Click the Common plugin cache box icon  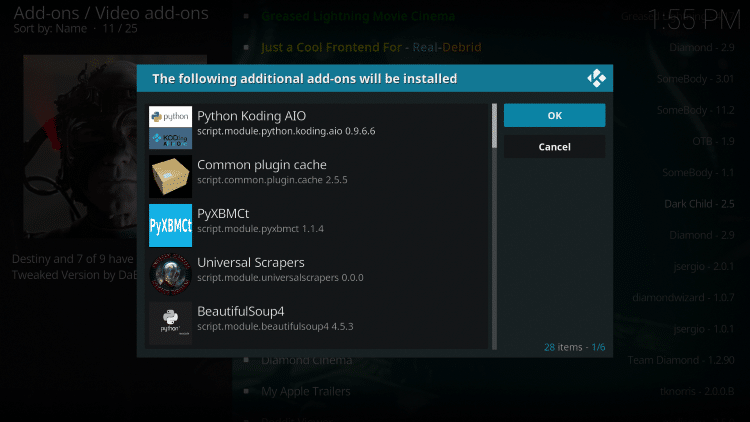(170, 176)
